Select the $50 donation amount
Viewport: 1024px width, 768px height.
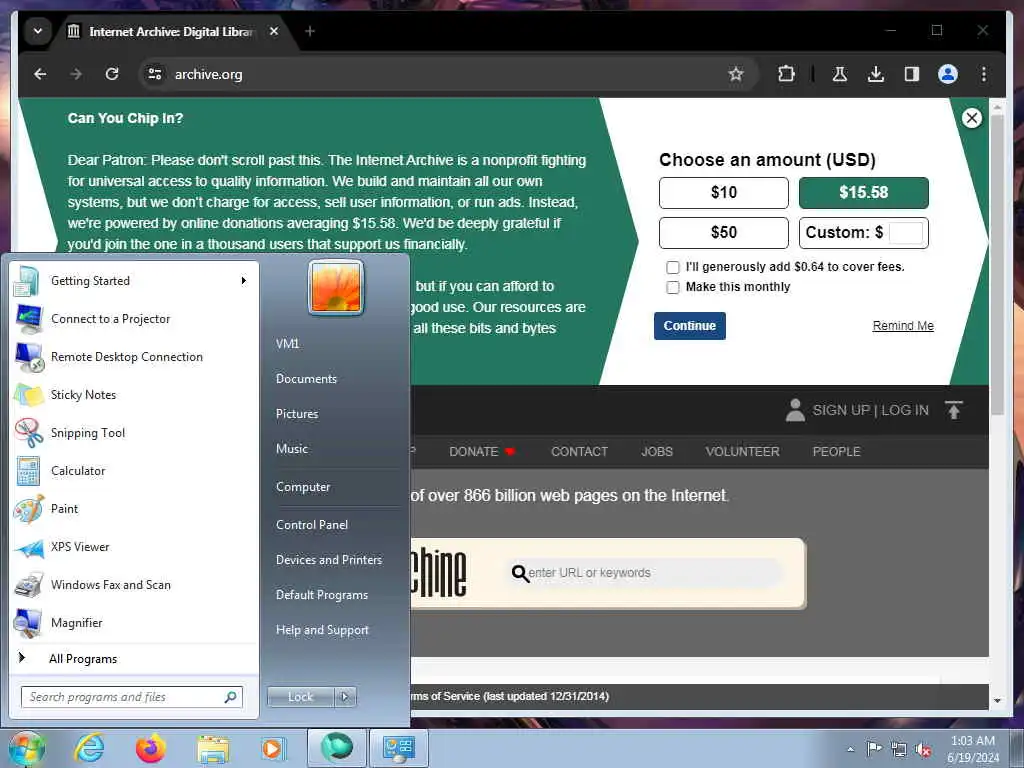pyautogui.click(x=724, y=232)
